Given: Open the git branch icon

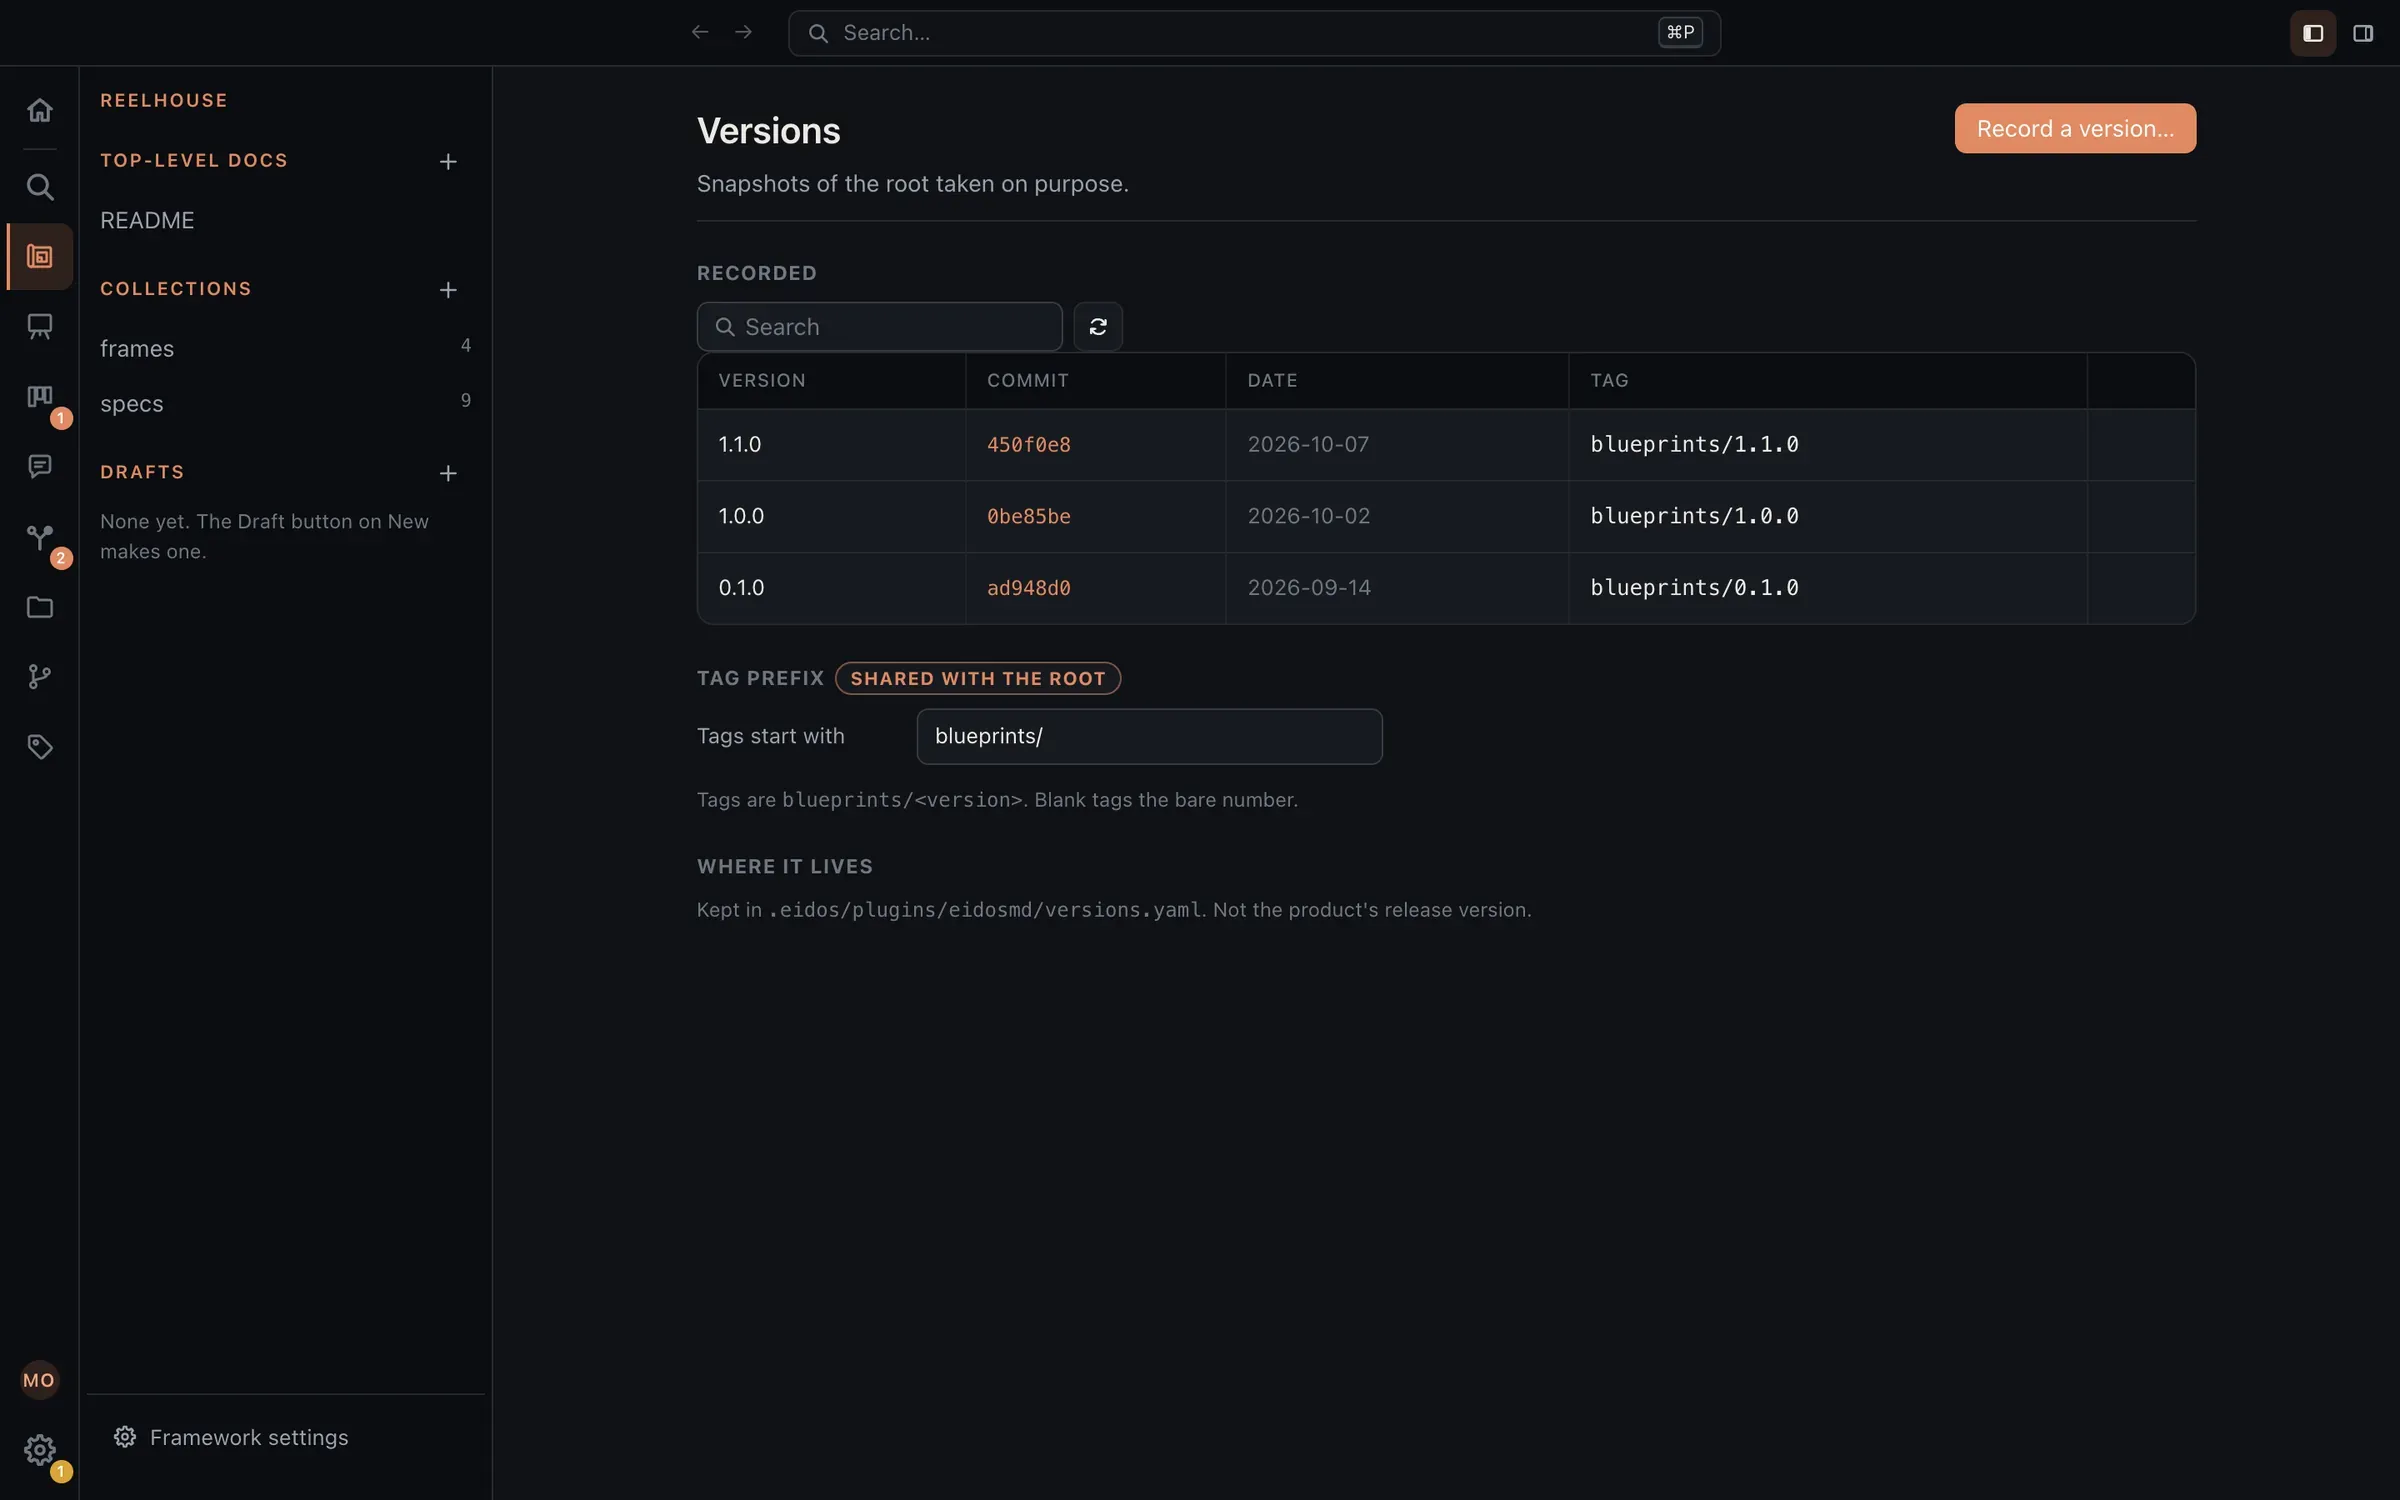Looking at the screenshot, I should coord(40,677).
